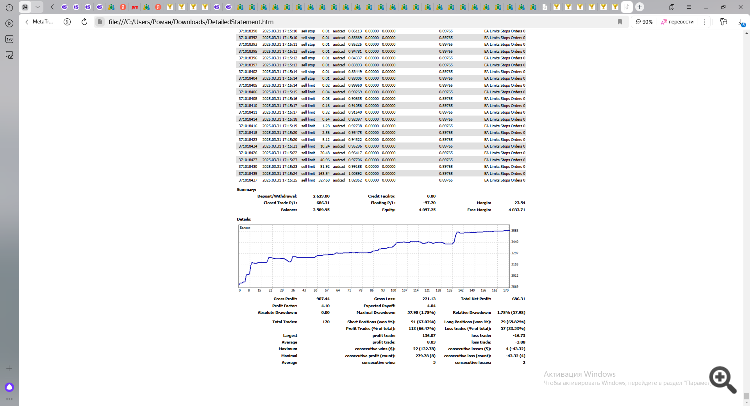Click the Total Net Profit label
Screen dimensions: 750x406
[x=476, y=298]
